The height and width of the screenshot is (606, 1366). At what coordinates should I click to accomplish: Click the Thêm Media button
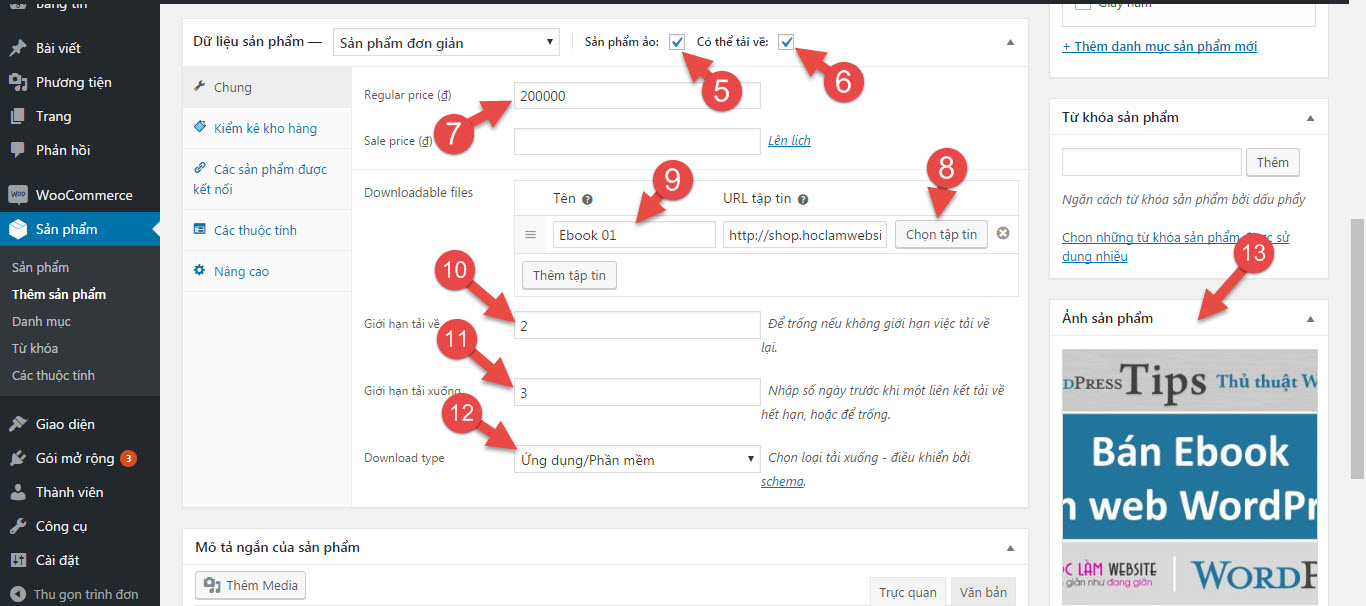tap(250, 585)
